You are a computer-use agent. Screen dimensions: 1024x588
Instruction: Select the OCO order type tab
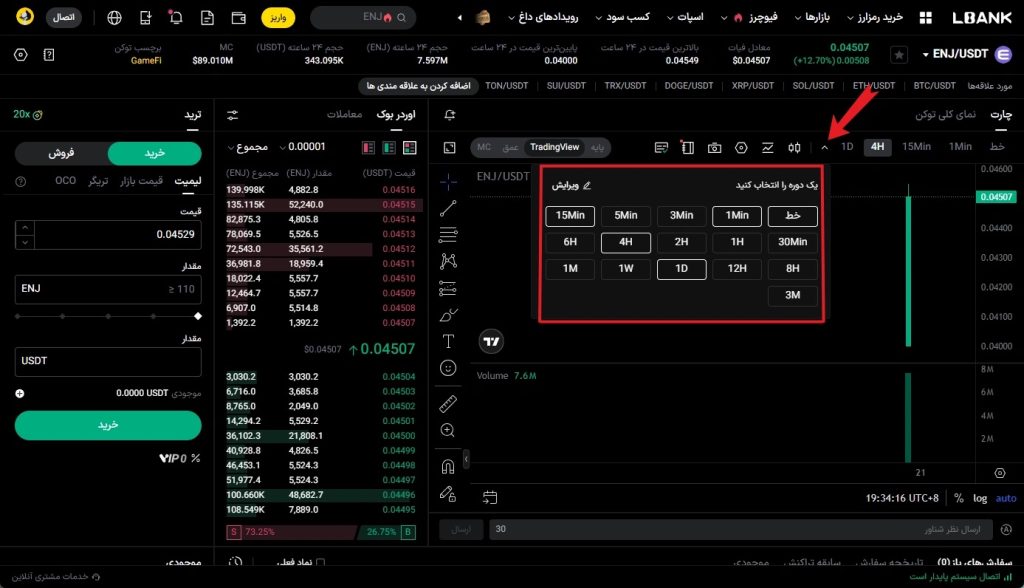[65, 181]
